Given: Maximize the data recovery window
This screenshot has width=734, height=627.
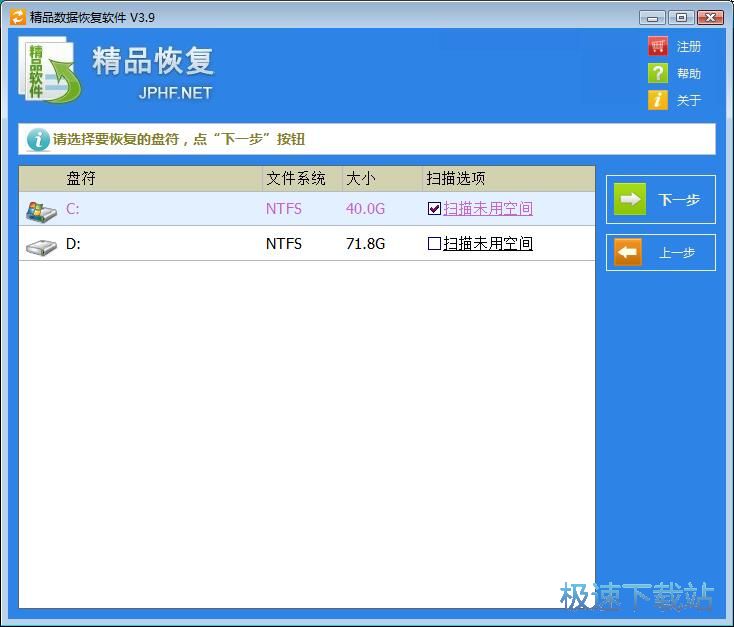Looking at the screenshot, I should (681, 18).
